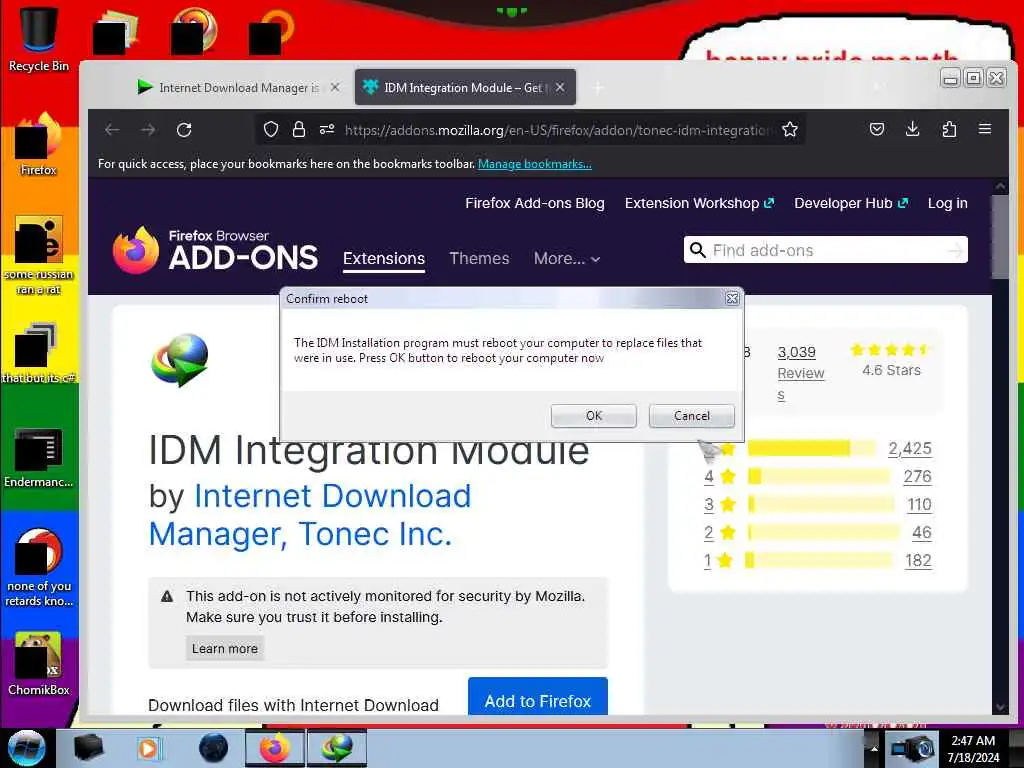Go back using the browser back arrow
This screenshot has width=1024, height=768.
pos(112,129)
